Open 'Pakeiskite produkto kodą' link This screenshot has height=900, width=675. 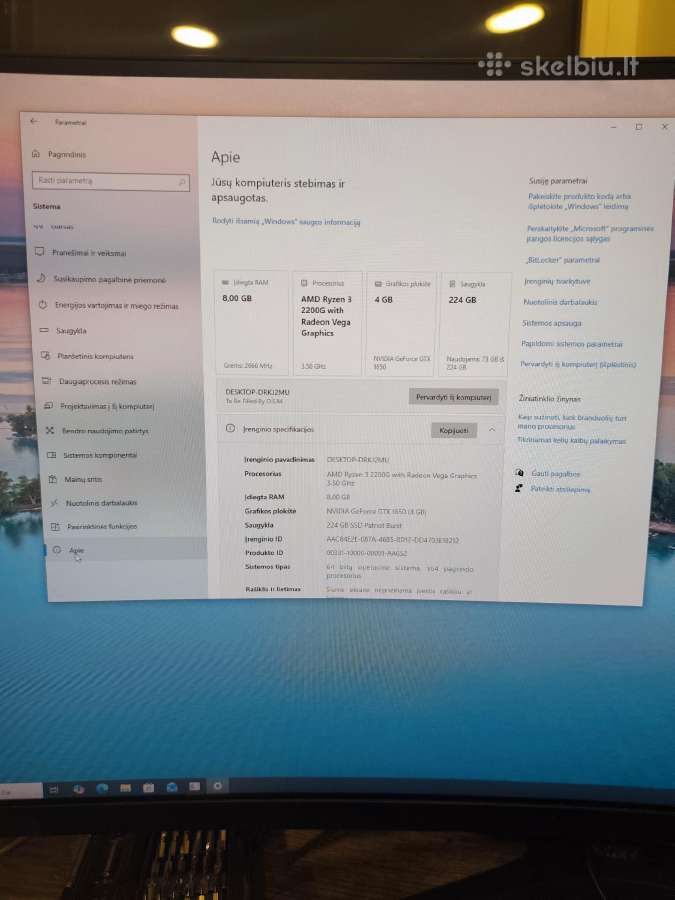coord(579,201)
